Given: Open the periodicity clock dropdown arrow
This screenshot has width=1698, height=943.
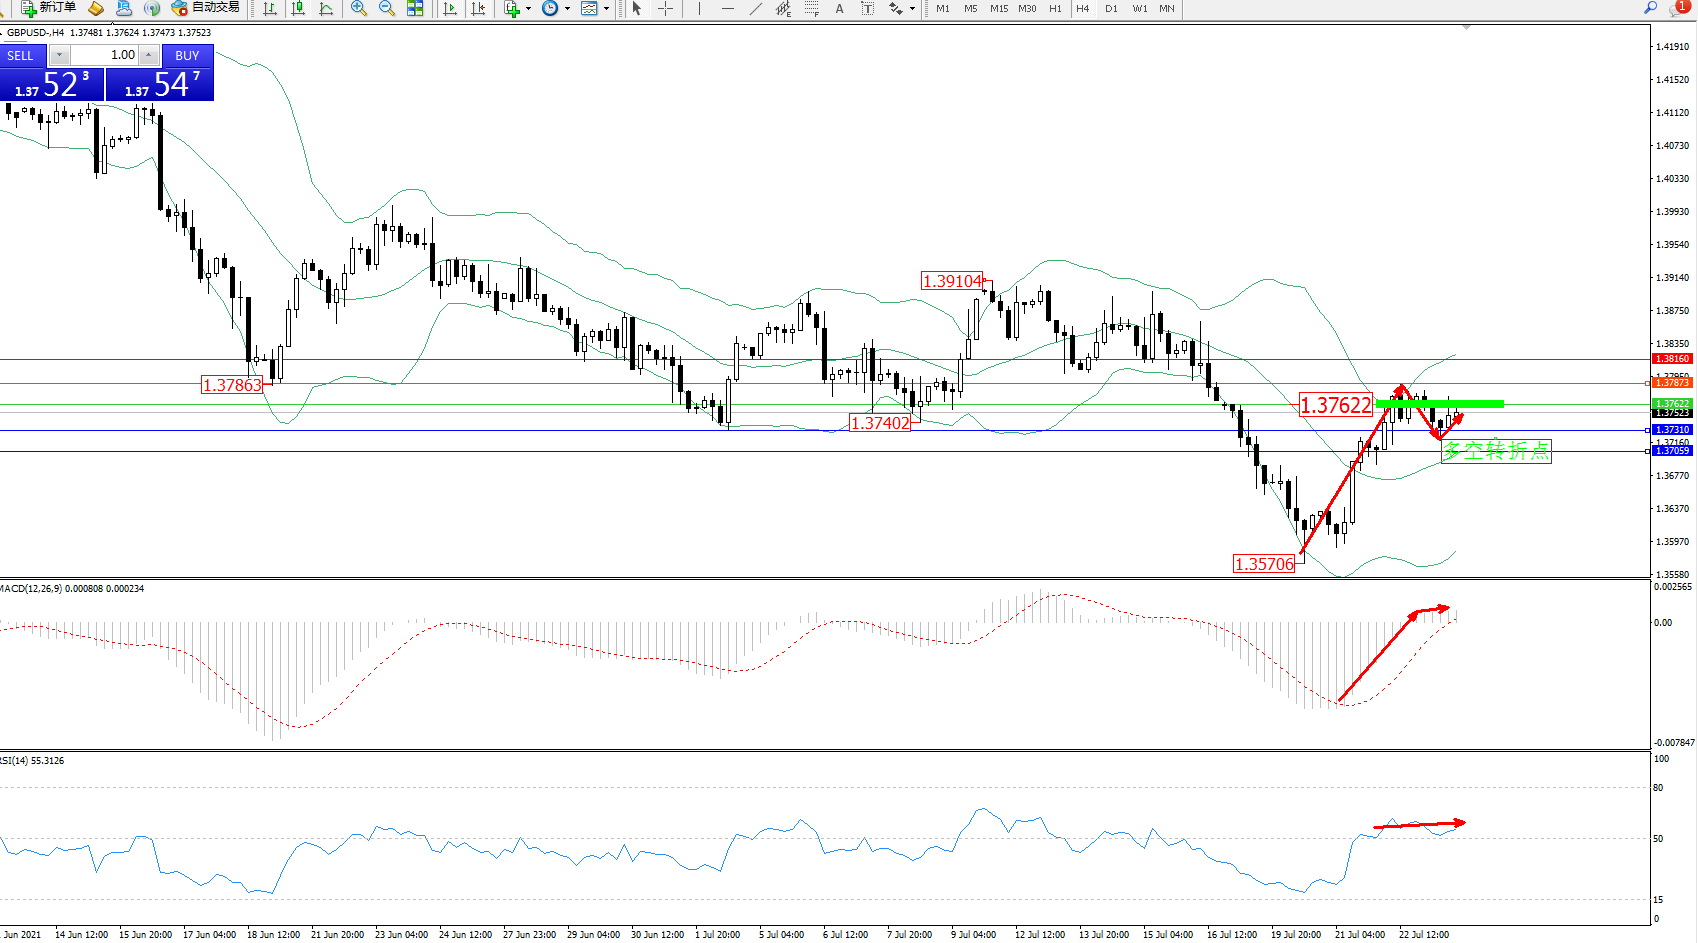Looking at the screenshot, I should [567, 9].
